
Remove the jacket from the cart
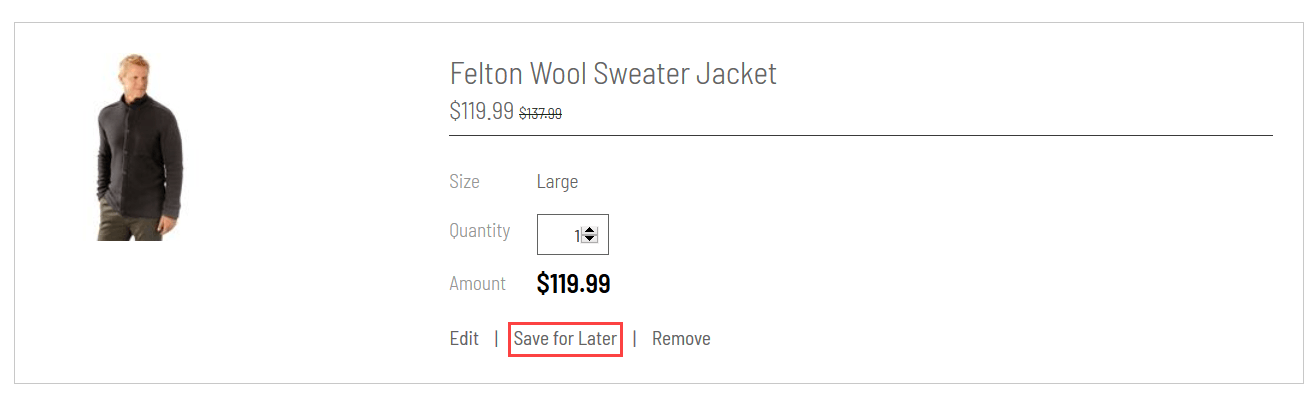click(681, 339)
